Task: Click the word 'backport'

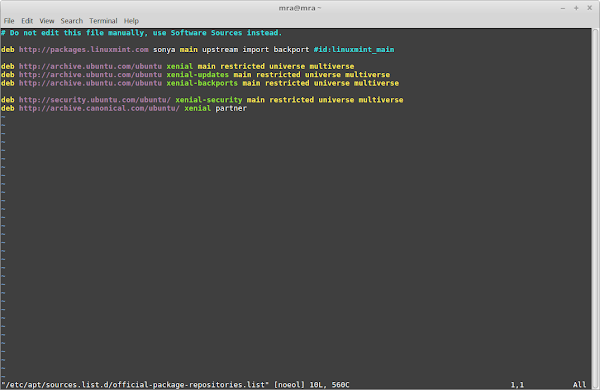Action: pos(291,49)
